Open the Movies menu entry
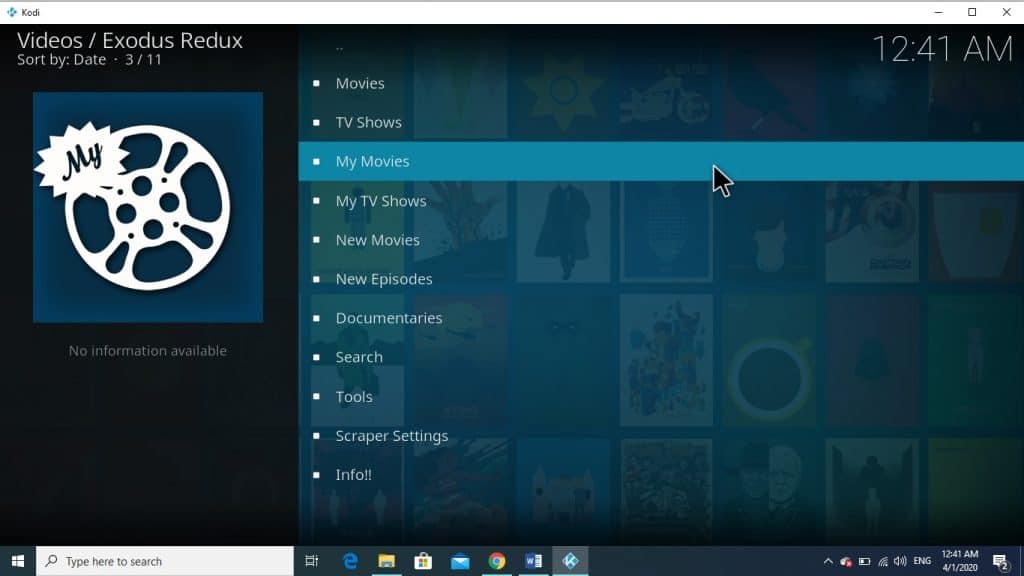Viewport: 1024px width, 576px height. 661,83
